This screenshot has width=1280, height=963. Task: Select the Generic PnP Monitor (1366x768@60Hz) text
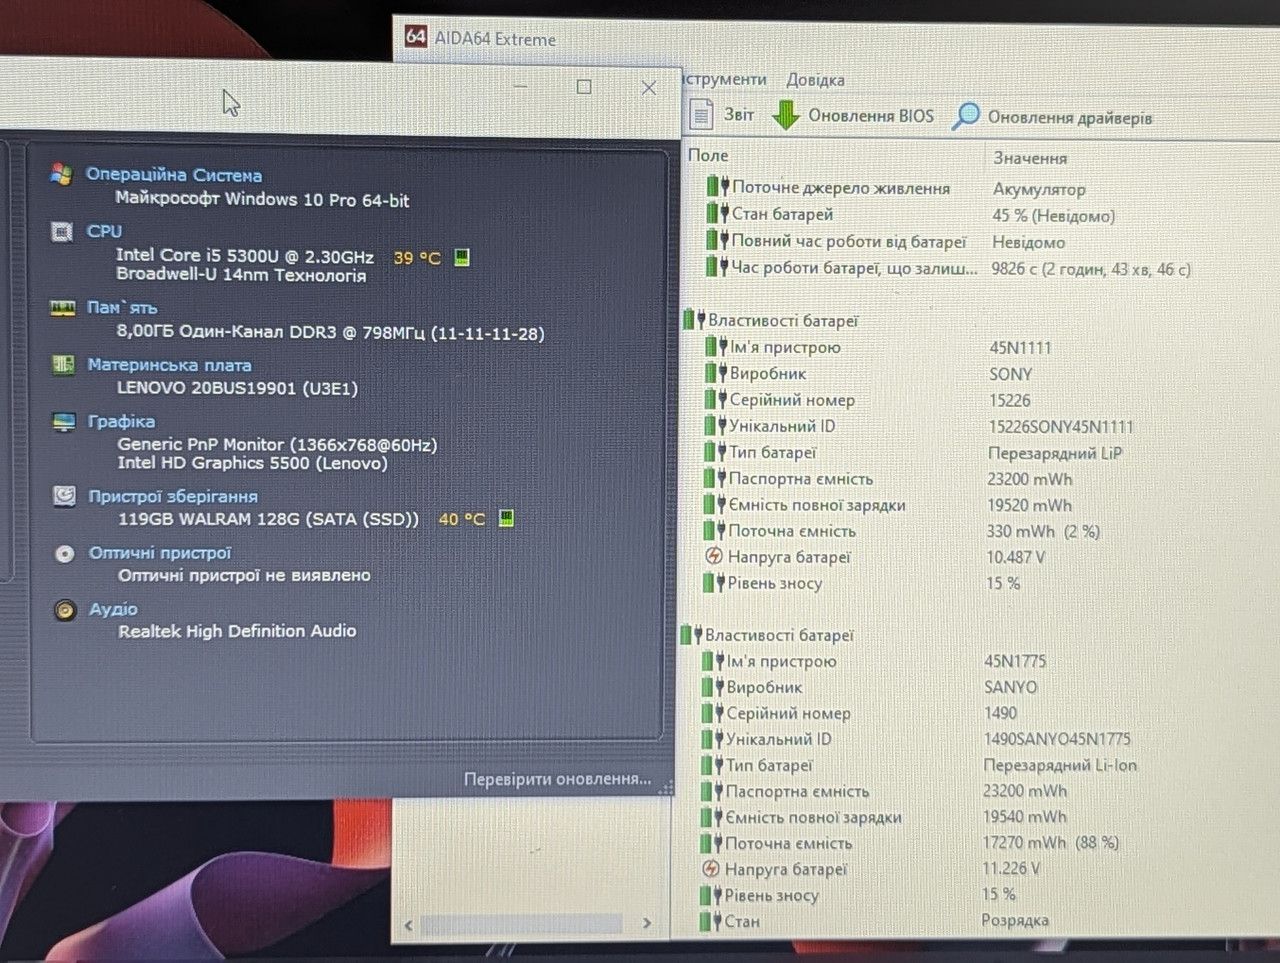[277, 444]
